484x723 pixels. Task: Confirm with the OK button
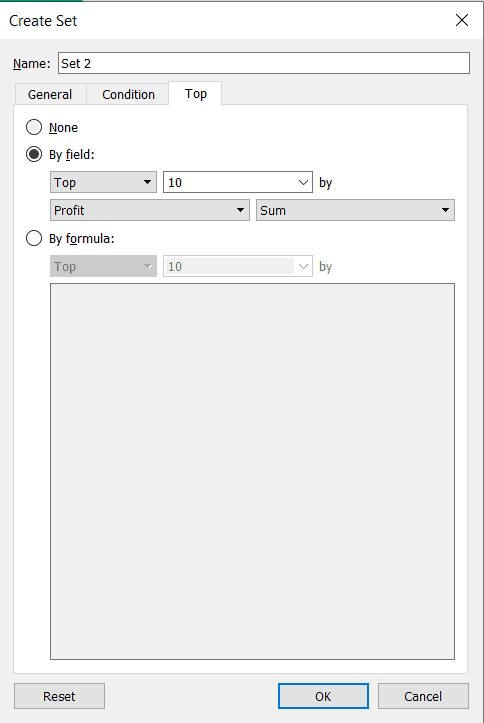(x=323, y=696)
